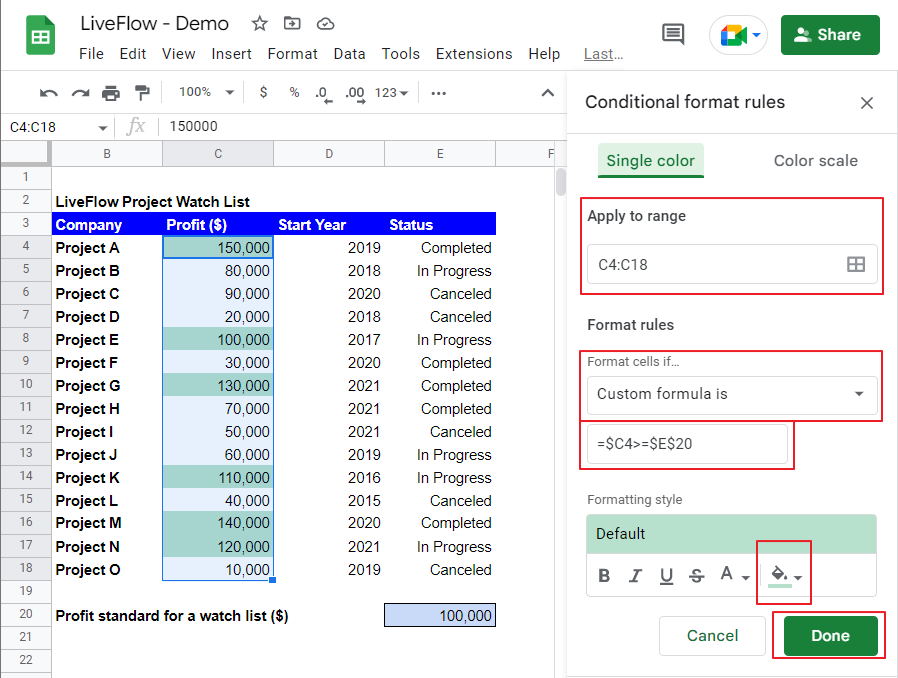
Task: Increase decimal places
Action: (x=355, y=93)
